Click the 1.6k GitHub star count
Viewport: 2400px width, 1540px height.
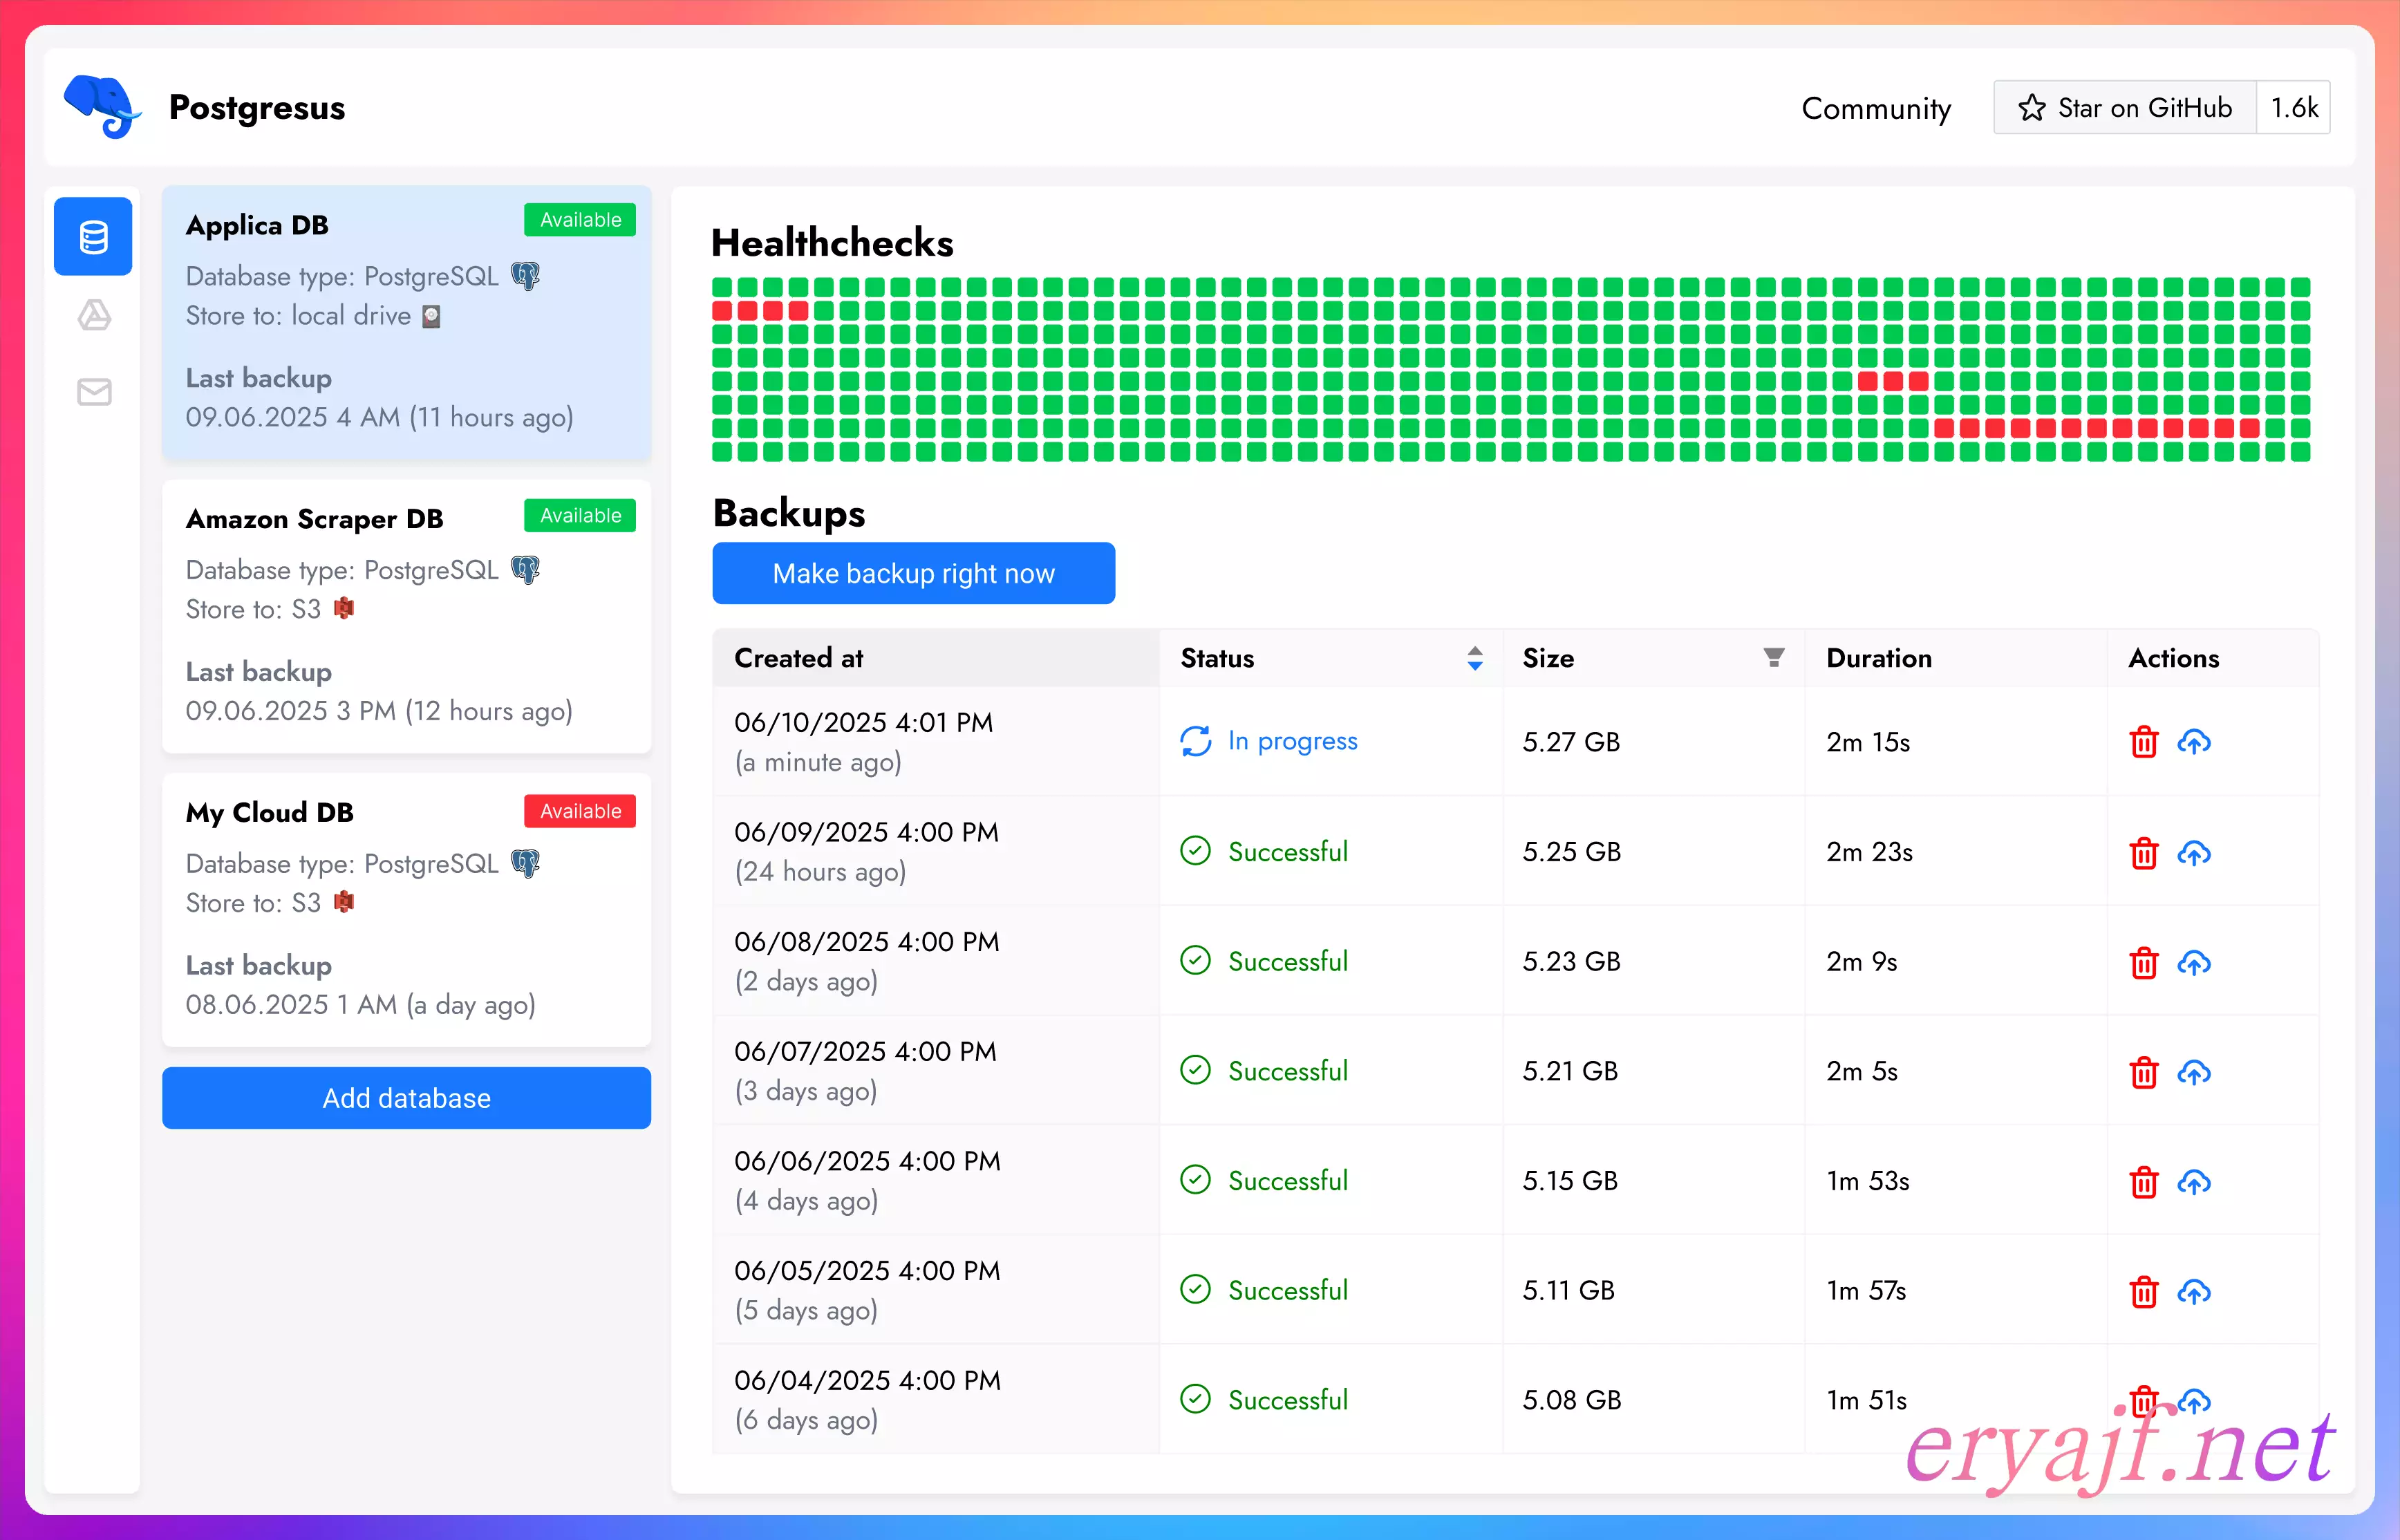2293,108
